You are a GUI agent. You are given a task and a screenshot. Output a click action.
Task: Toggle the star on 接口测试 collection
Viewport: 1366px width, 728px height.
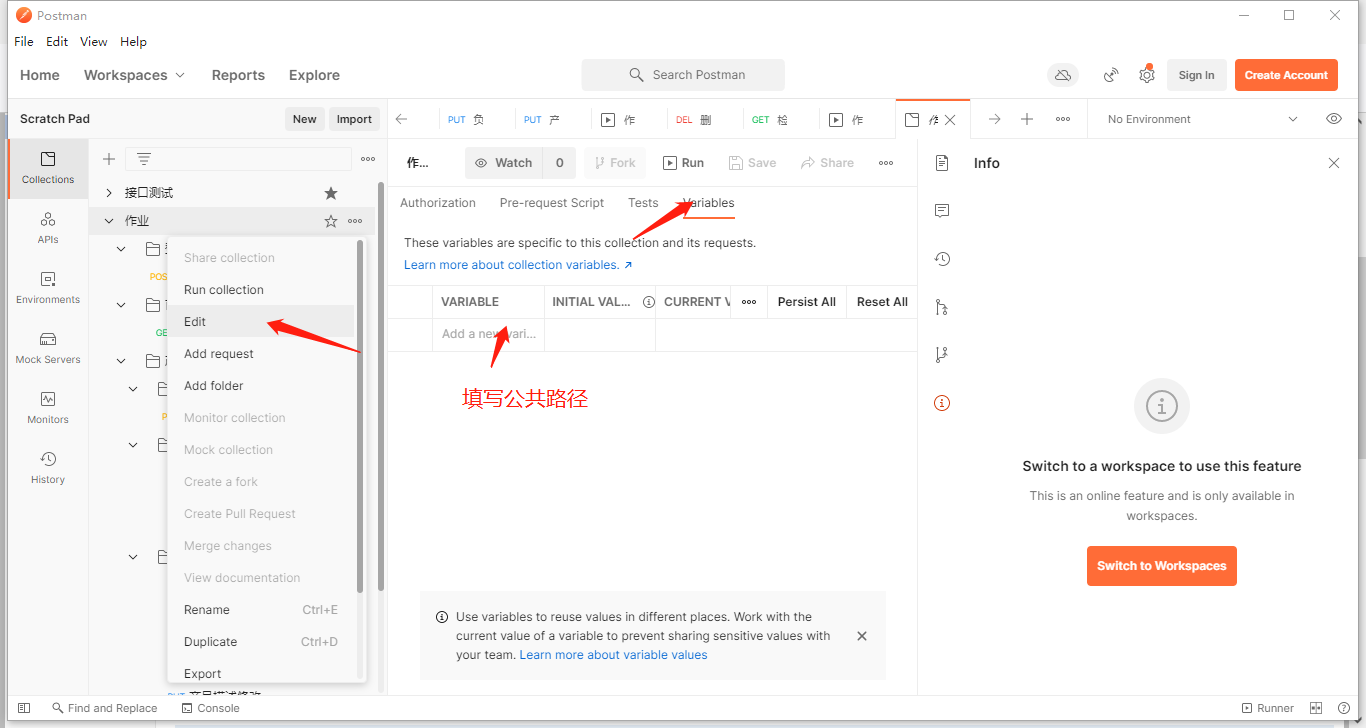coord(331,193)
